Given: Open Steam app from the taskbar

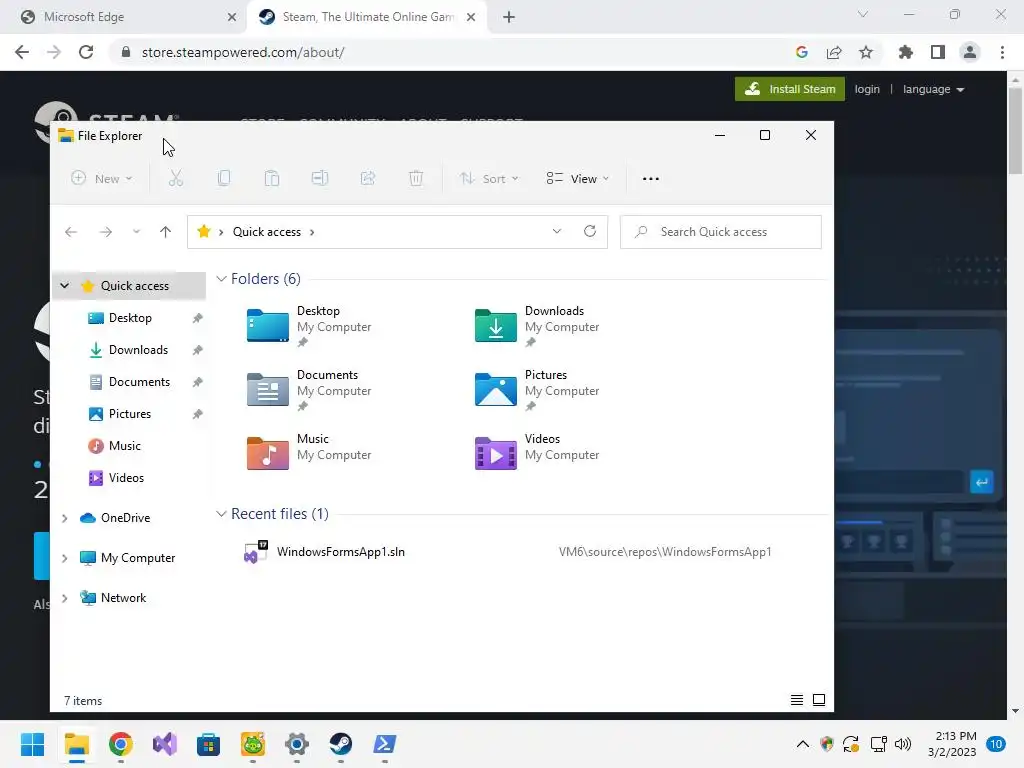Looking at the screenshot, I should click(340, 744).
